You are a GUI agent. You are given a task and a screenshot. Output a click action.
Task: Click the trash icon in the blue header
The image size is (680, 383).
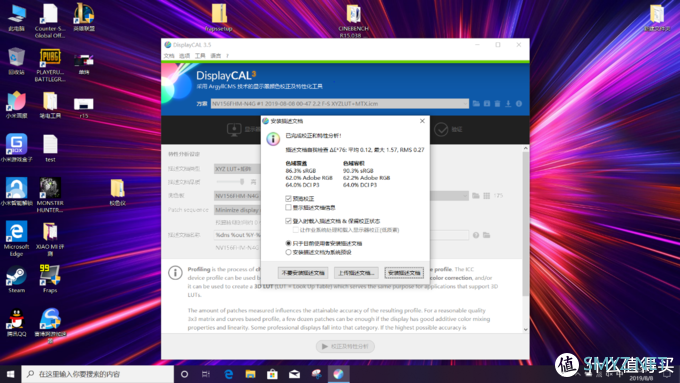497,104
